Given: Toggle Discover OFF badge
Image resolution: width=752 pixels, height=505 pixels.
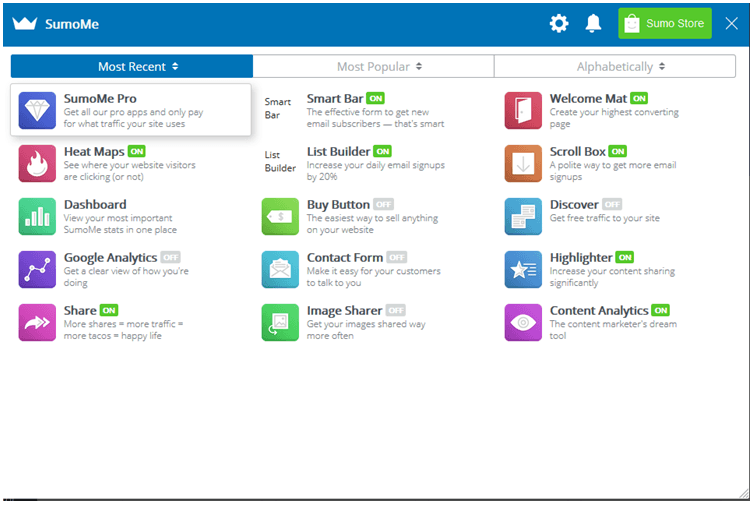Looking at the screenshot, I should (x=612, y=204).
